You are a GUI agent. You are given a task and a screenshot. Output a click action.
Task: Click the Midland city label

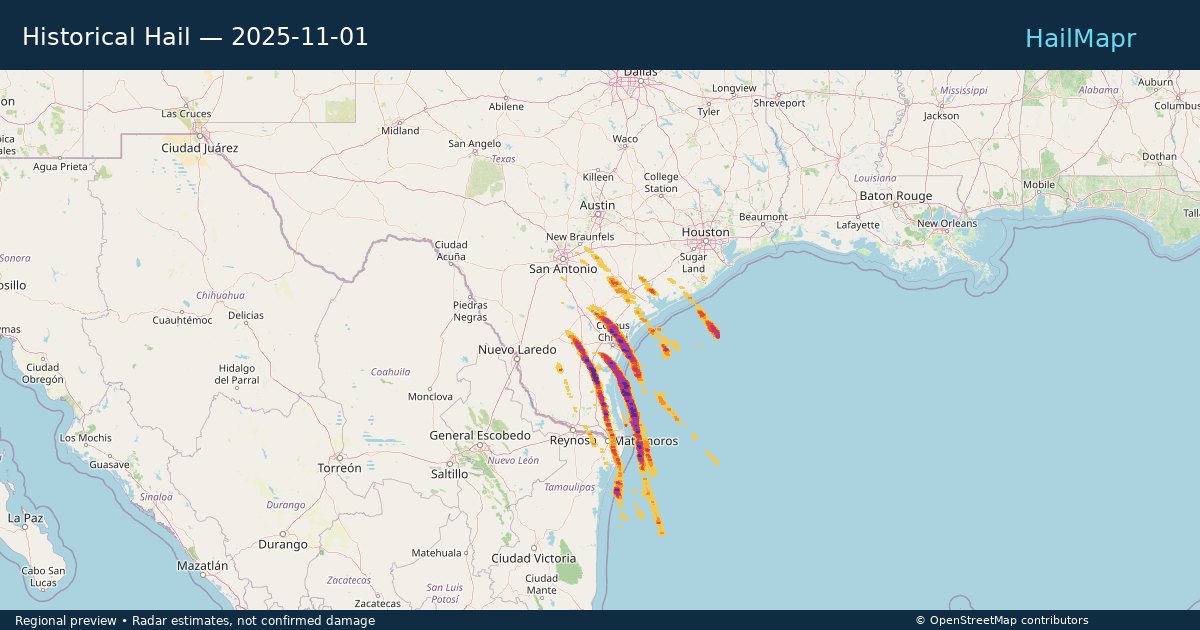point(400,131)
